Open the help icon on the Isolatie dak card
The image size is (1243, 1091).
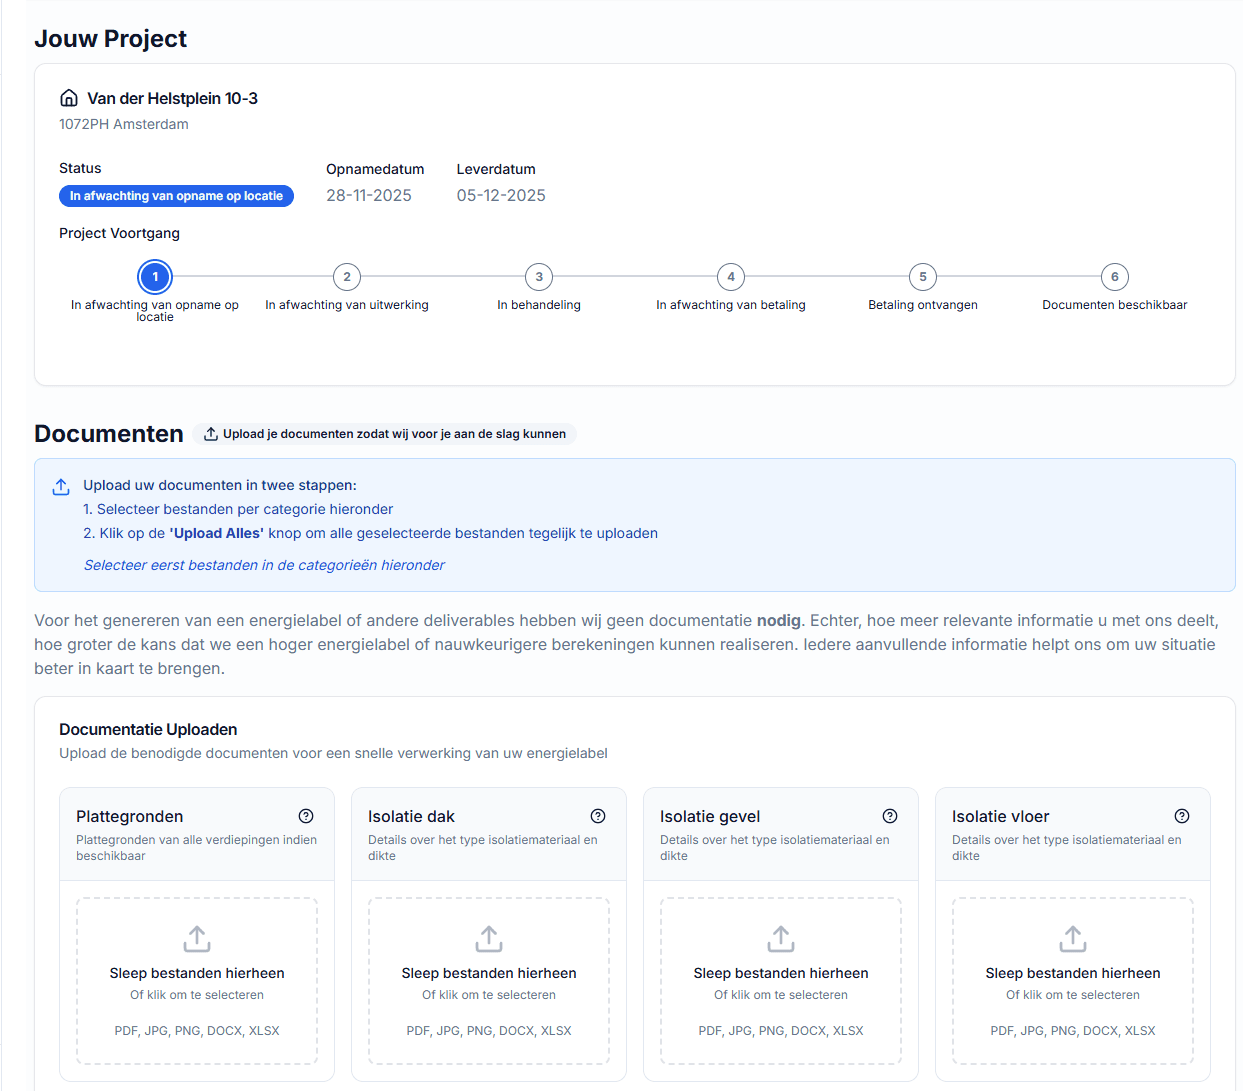click(598, 815)
